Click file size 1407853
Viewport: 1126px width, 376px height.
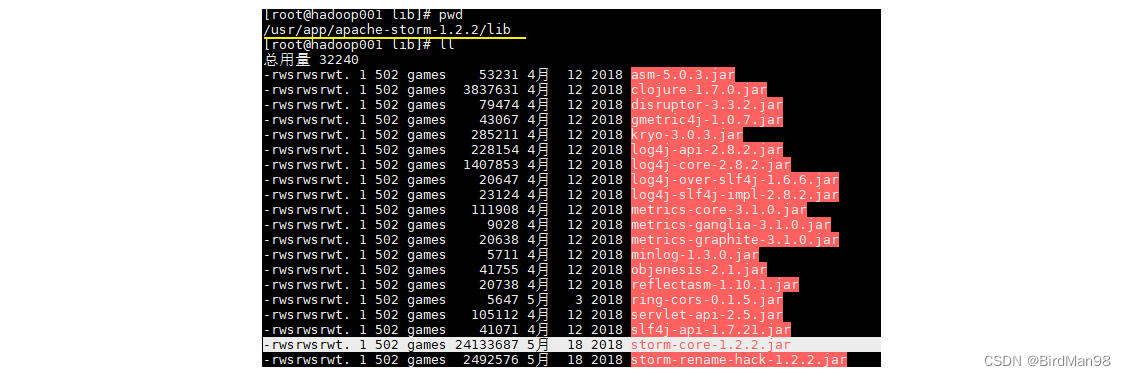(x=491, y=165)
